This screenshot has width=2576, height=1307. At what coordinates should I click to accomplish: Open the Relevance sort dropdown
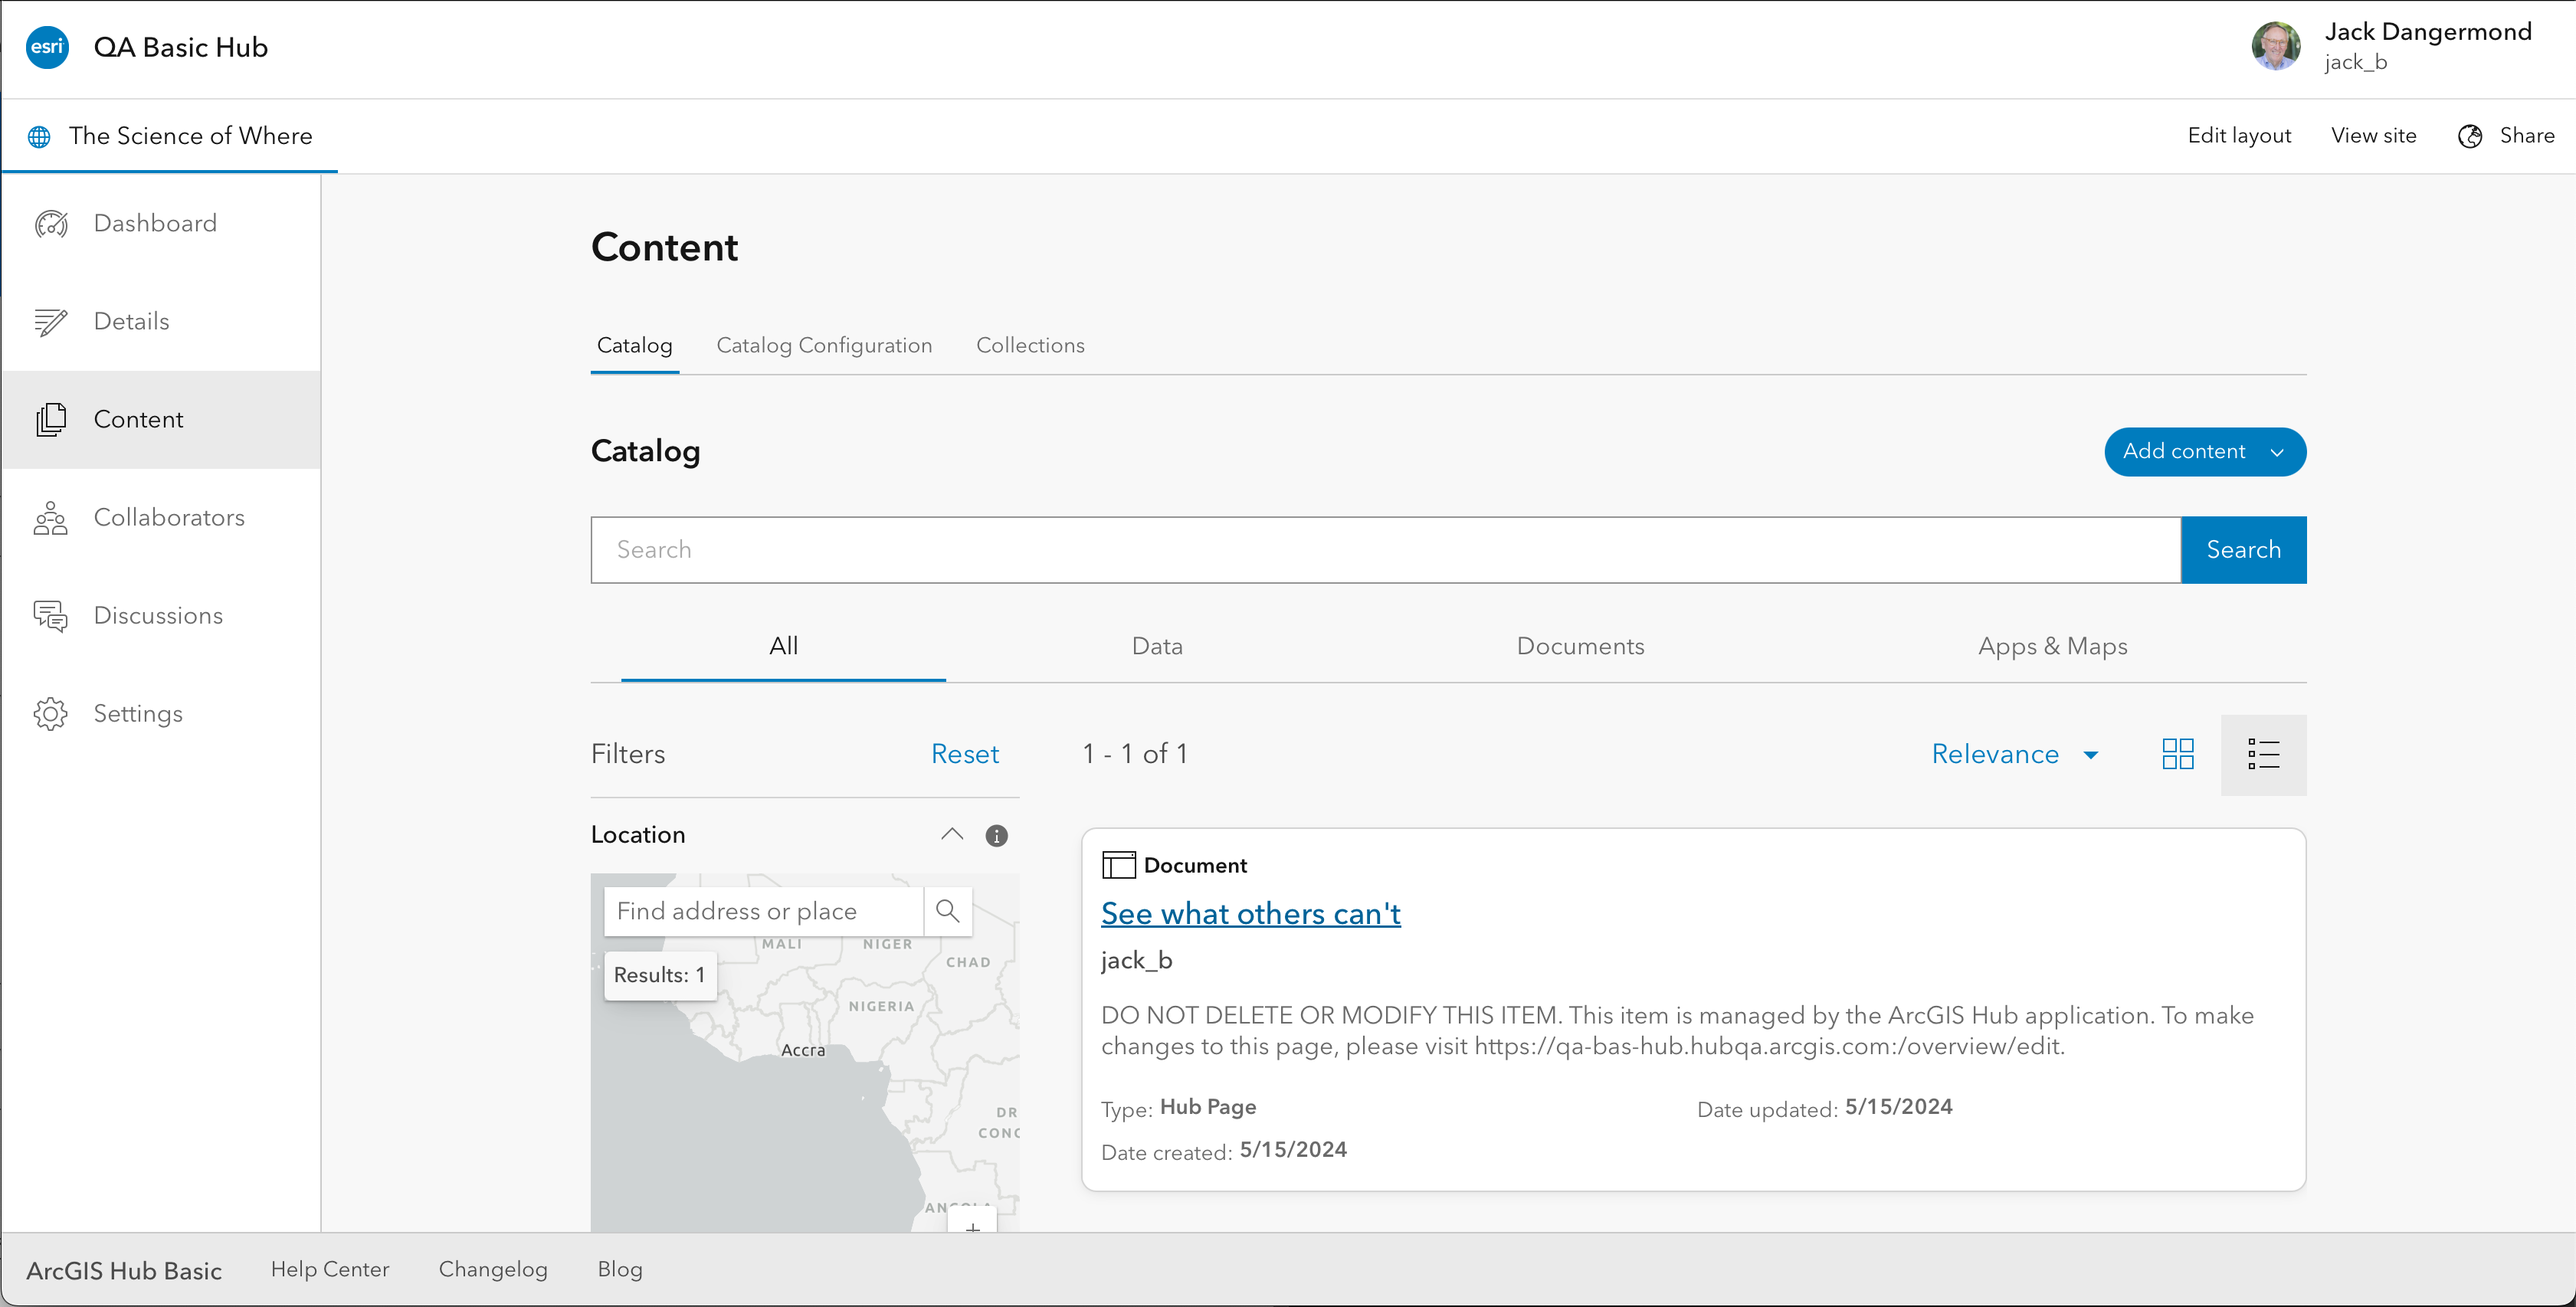2014,754
